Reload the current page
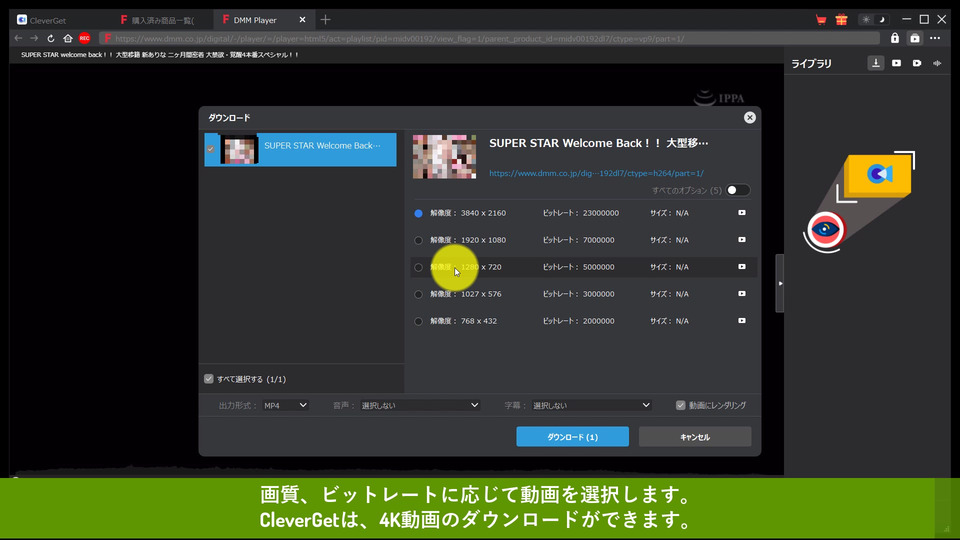 click(51, 39)
